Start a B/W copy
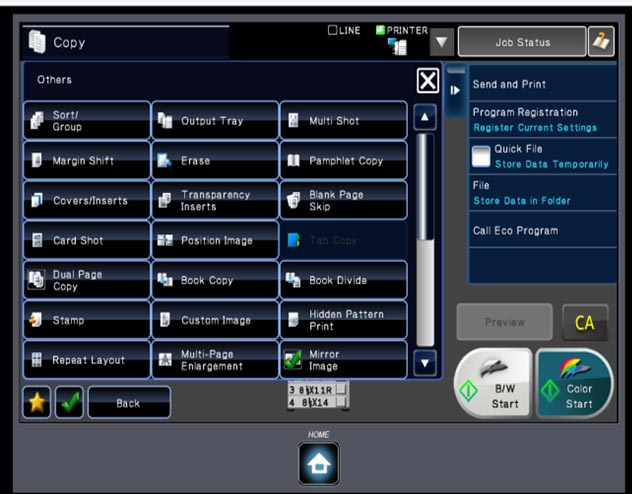Viewport: 632px width, 494px height. [494, 383]
